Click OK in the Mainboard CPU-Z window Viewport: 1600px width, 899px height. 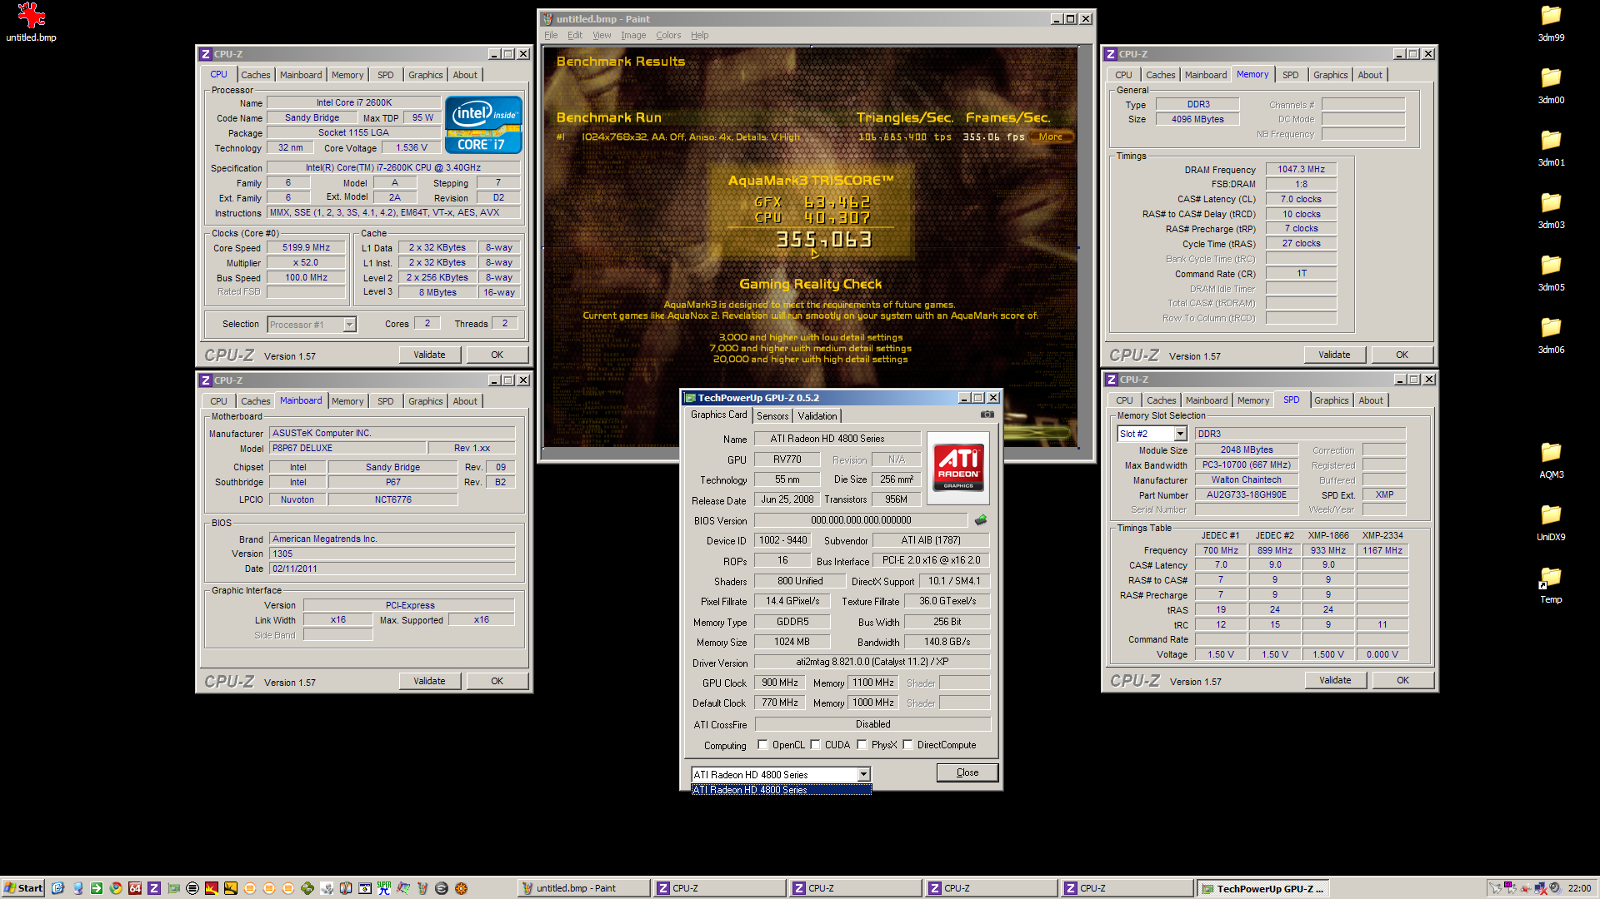497,681
